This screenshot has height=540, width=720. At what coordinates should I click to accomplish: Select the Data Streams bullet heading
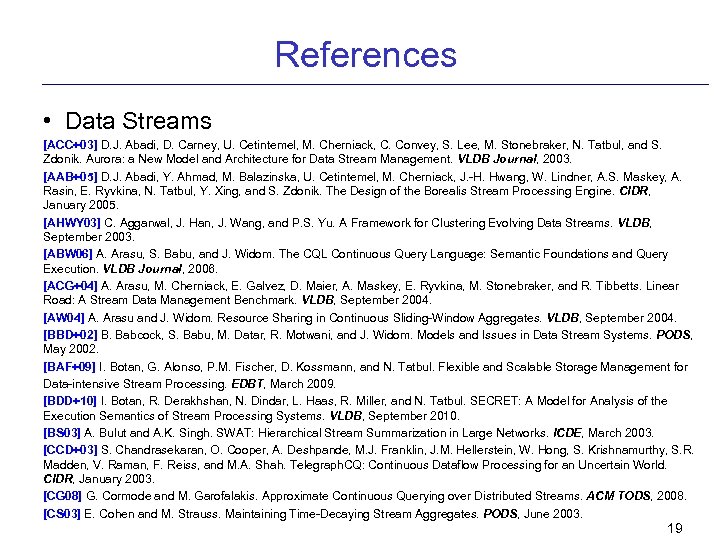(138, 121)
